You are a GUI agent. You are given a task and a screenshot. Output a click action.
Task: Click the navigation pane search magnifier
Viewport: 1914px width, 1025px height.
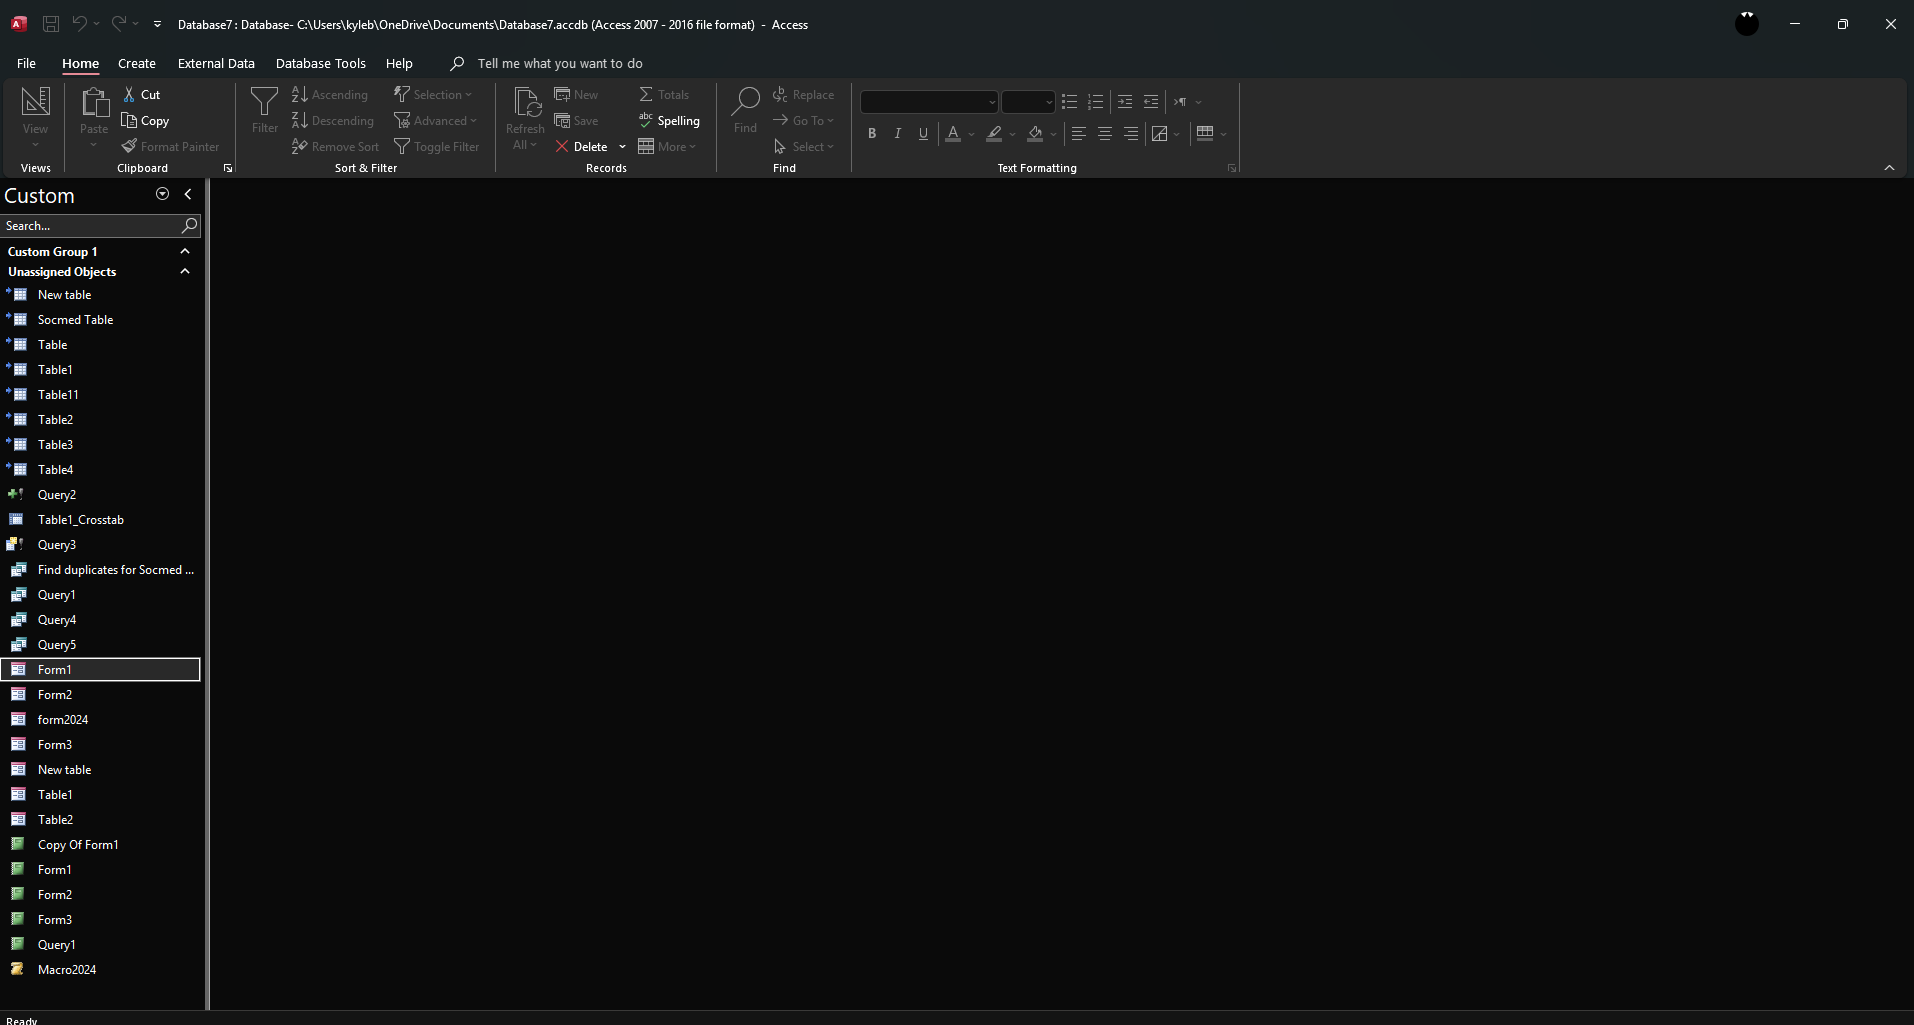189,225
